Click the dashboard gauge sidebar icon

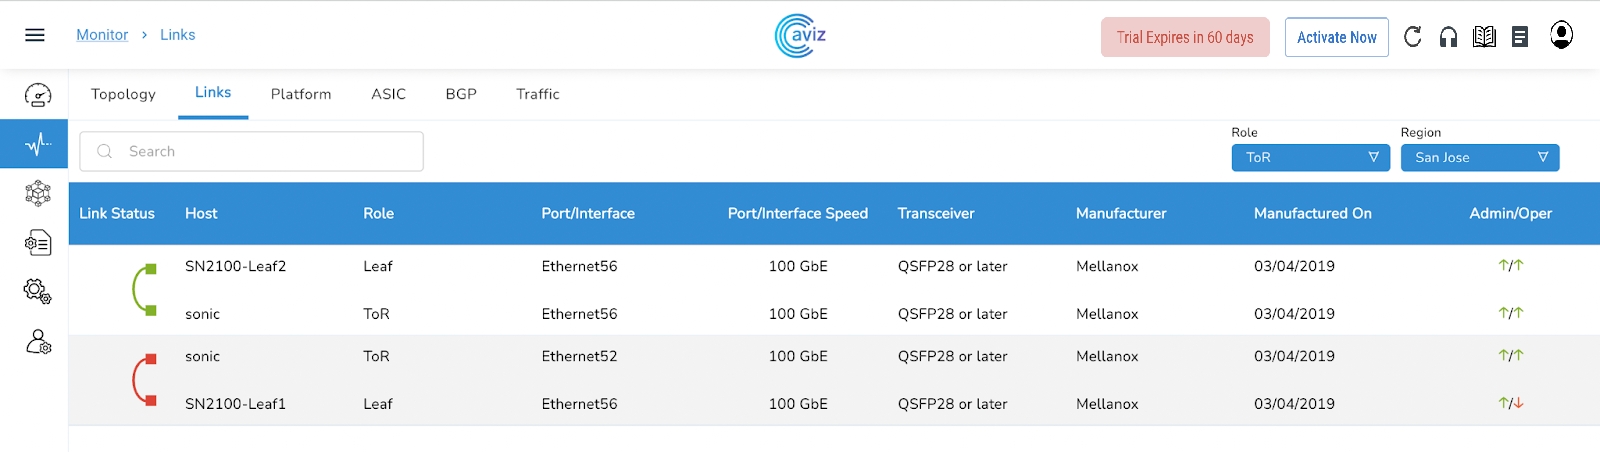coord(38,95)
